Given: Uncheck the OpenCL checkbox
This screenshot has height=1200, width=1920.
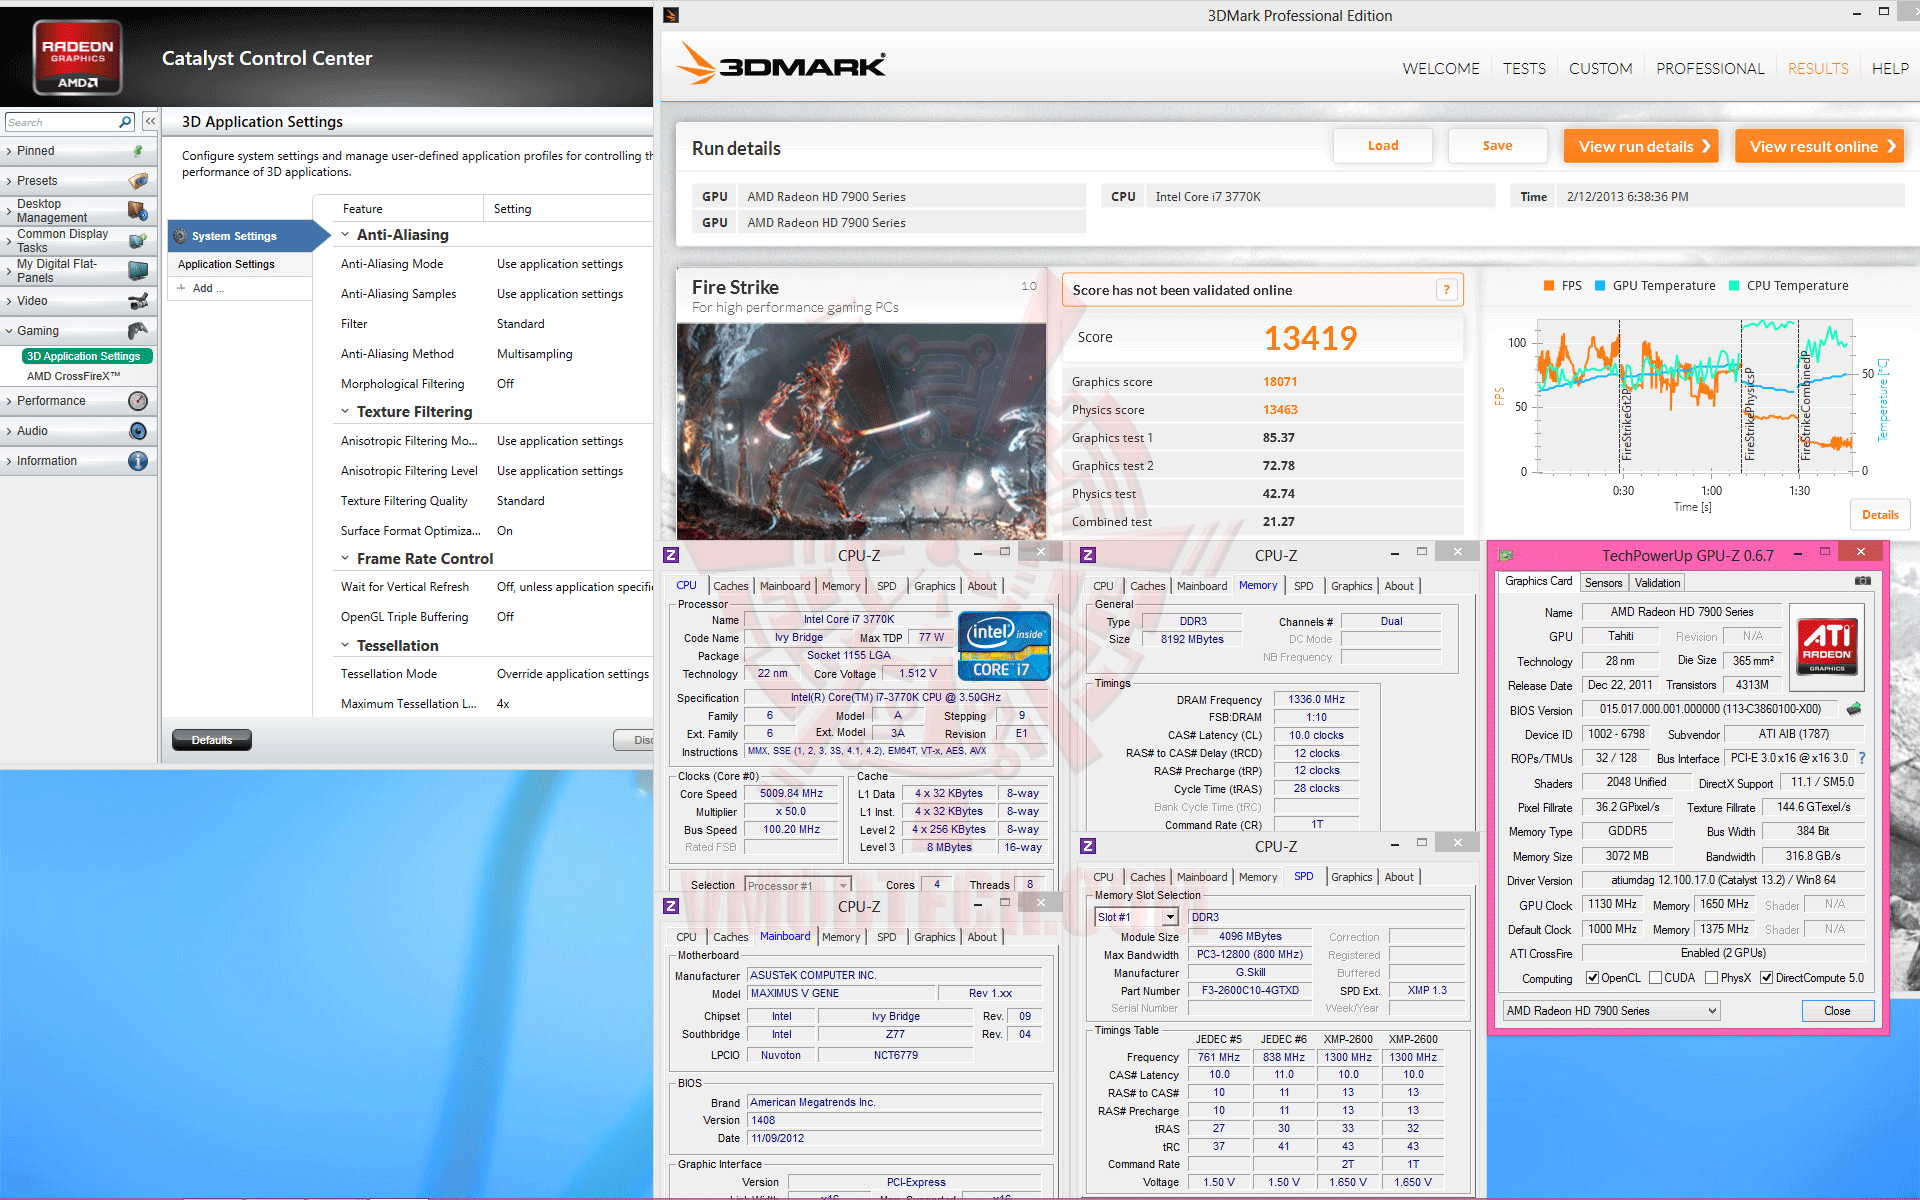Looking at the screenshot, I should (1594, 978).
